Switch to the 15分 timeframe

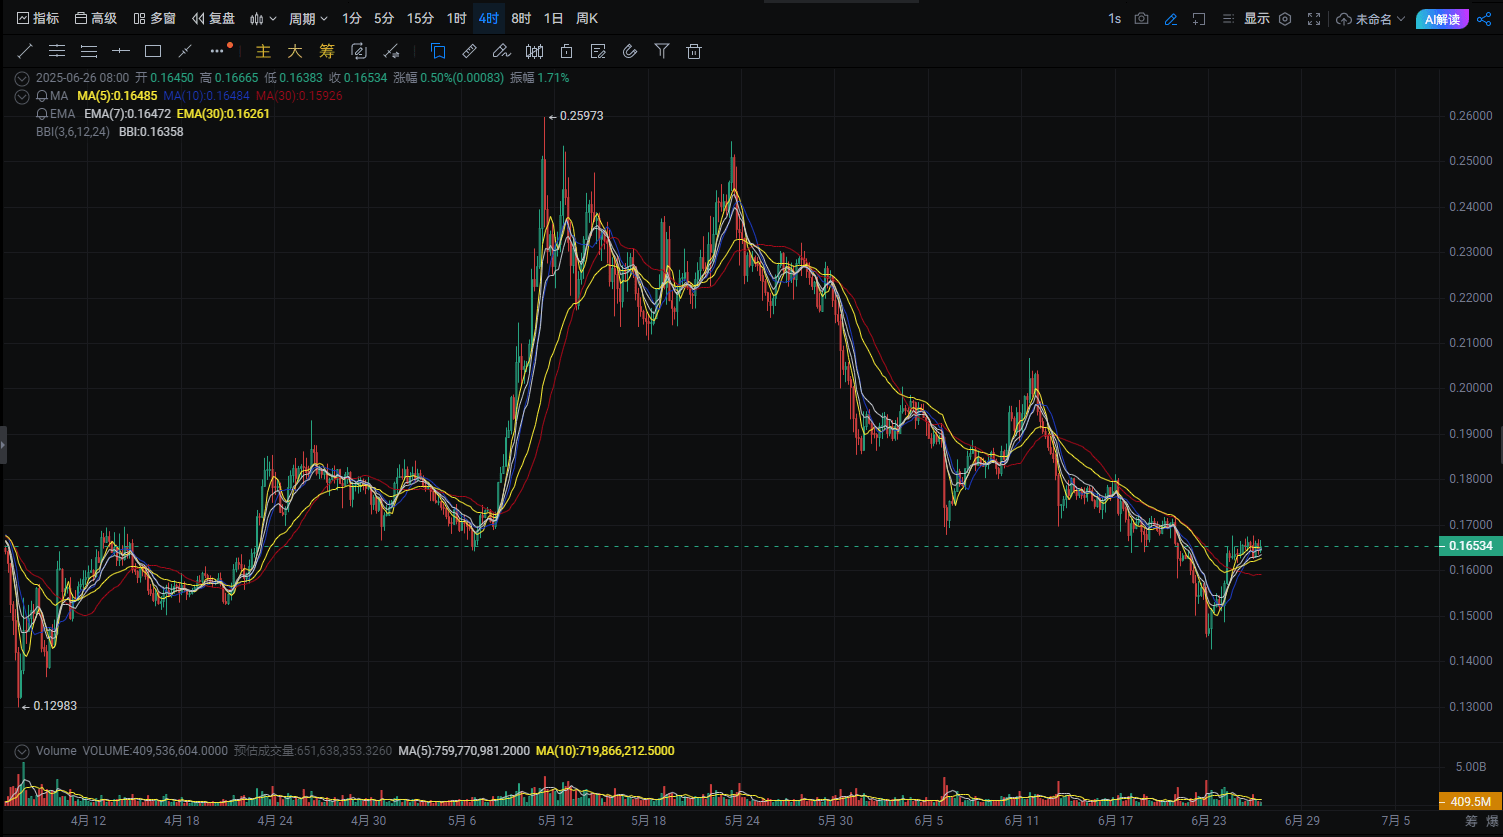420,19
